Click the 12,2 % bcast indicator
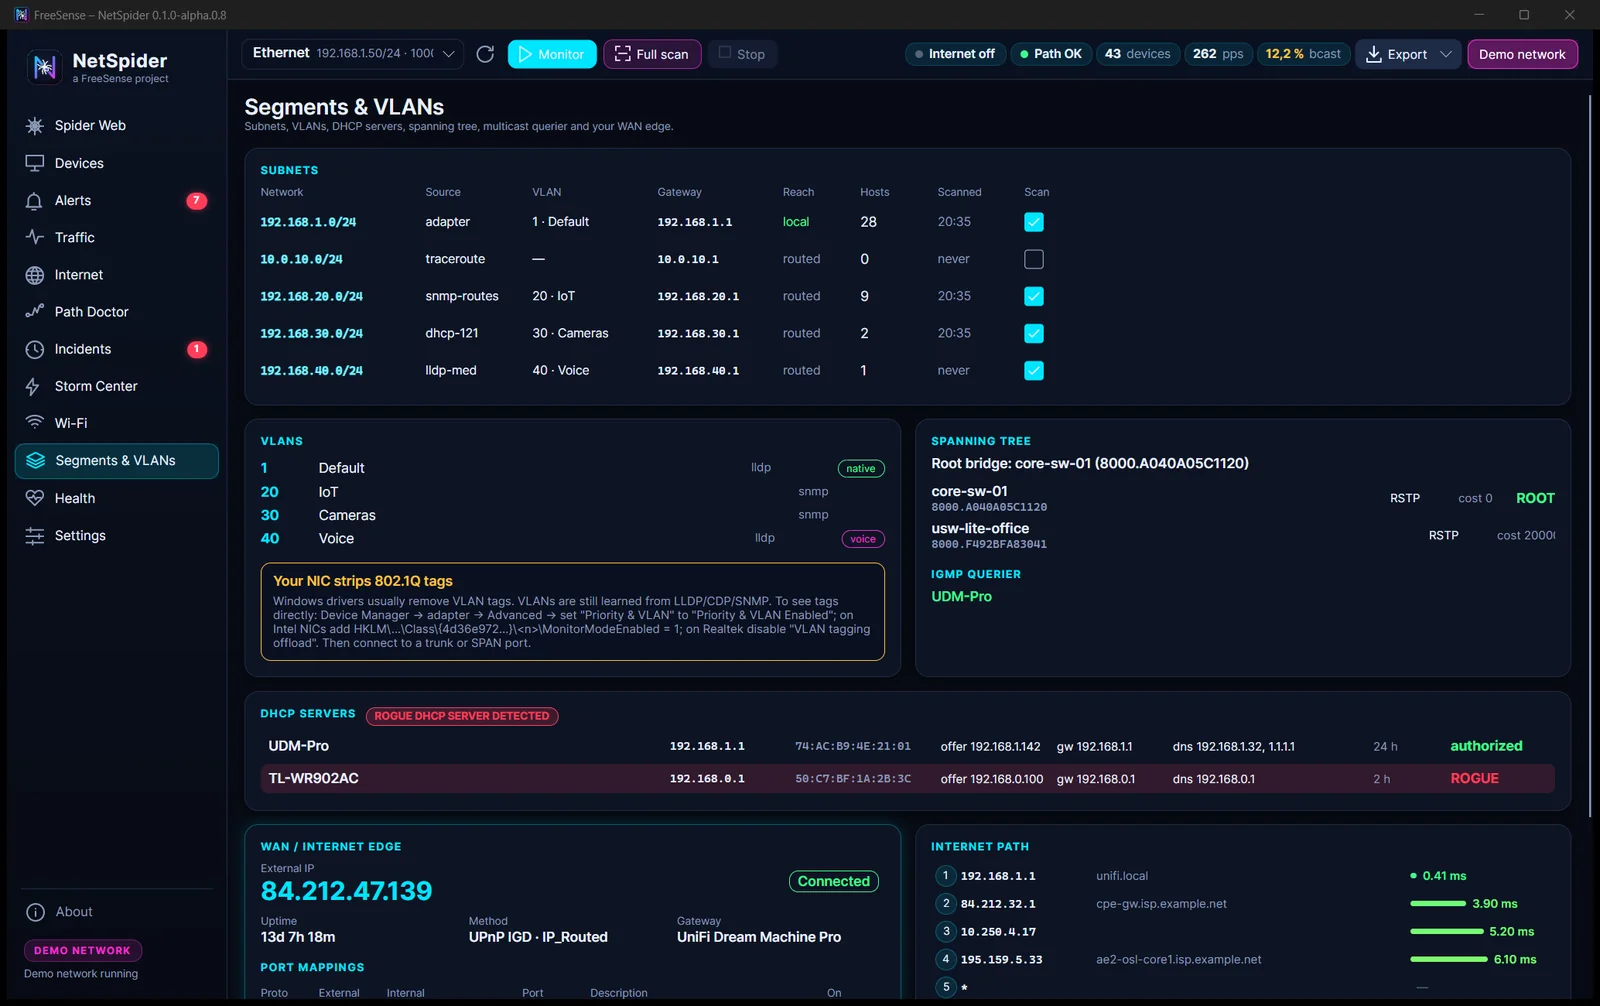Screen dimensions: 1600x1006 pos(1303,54)
